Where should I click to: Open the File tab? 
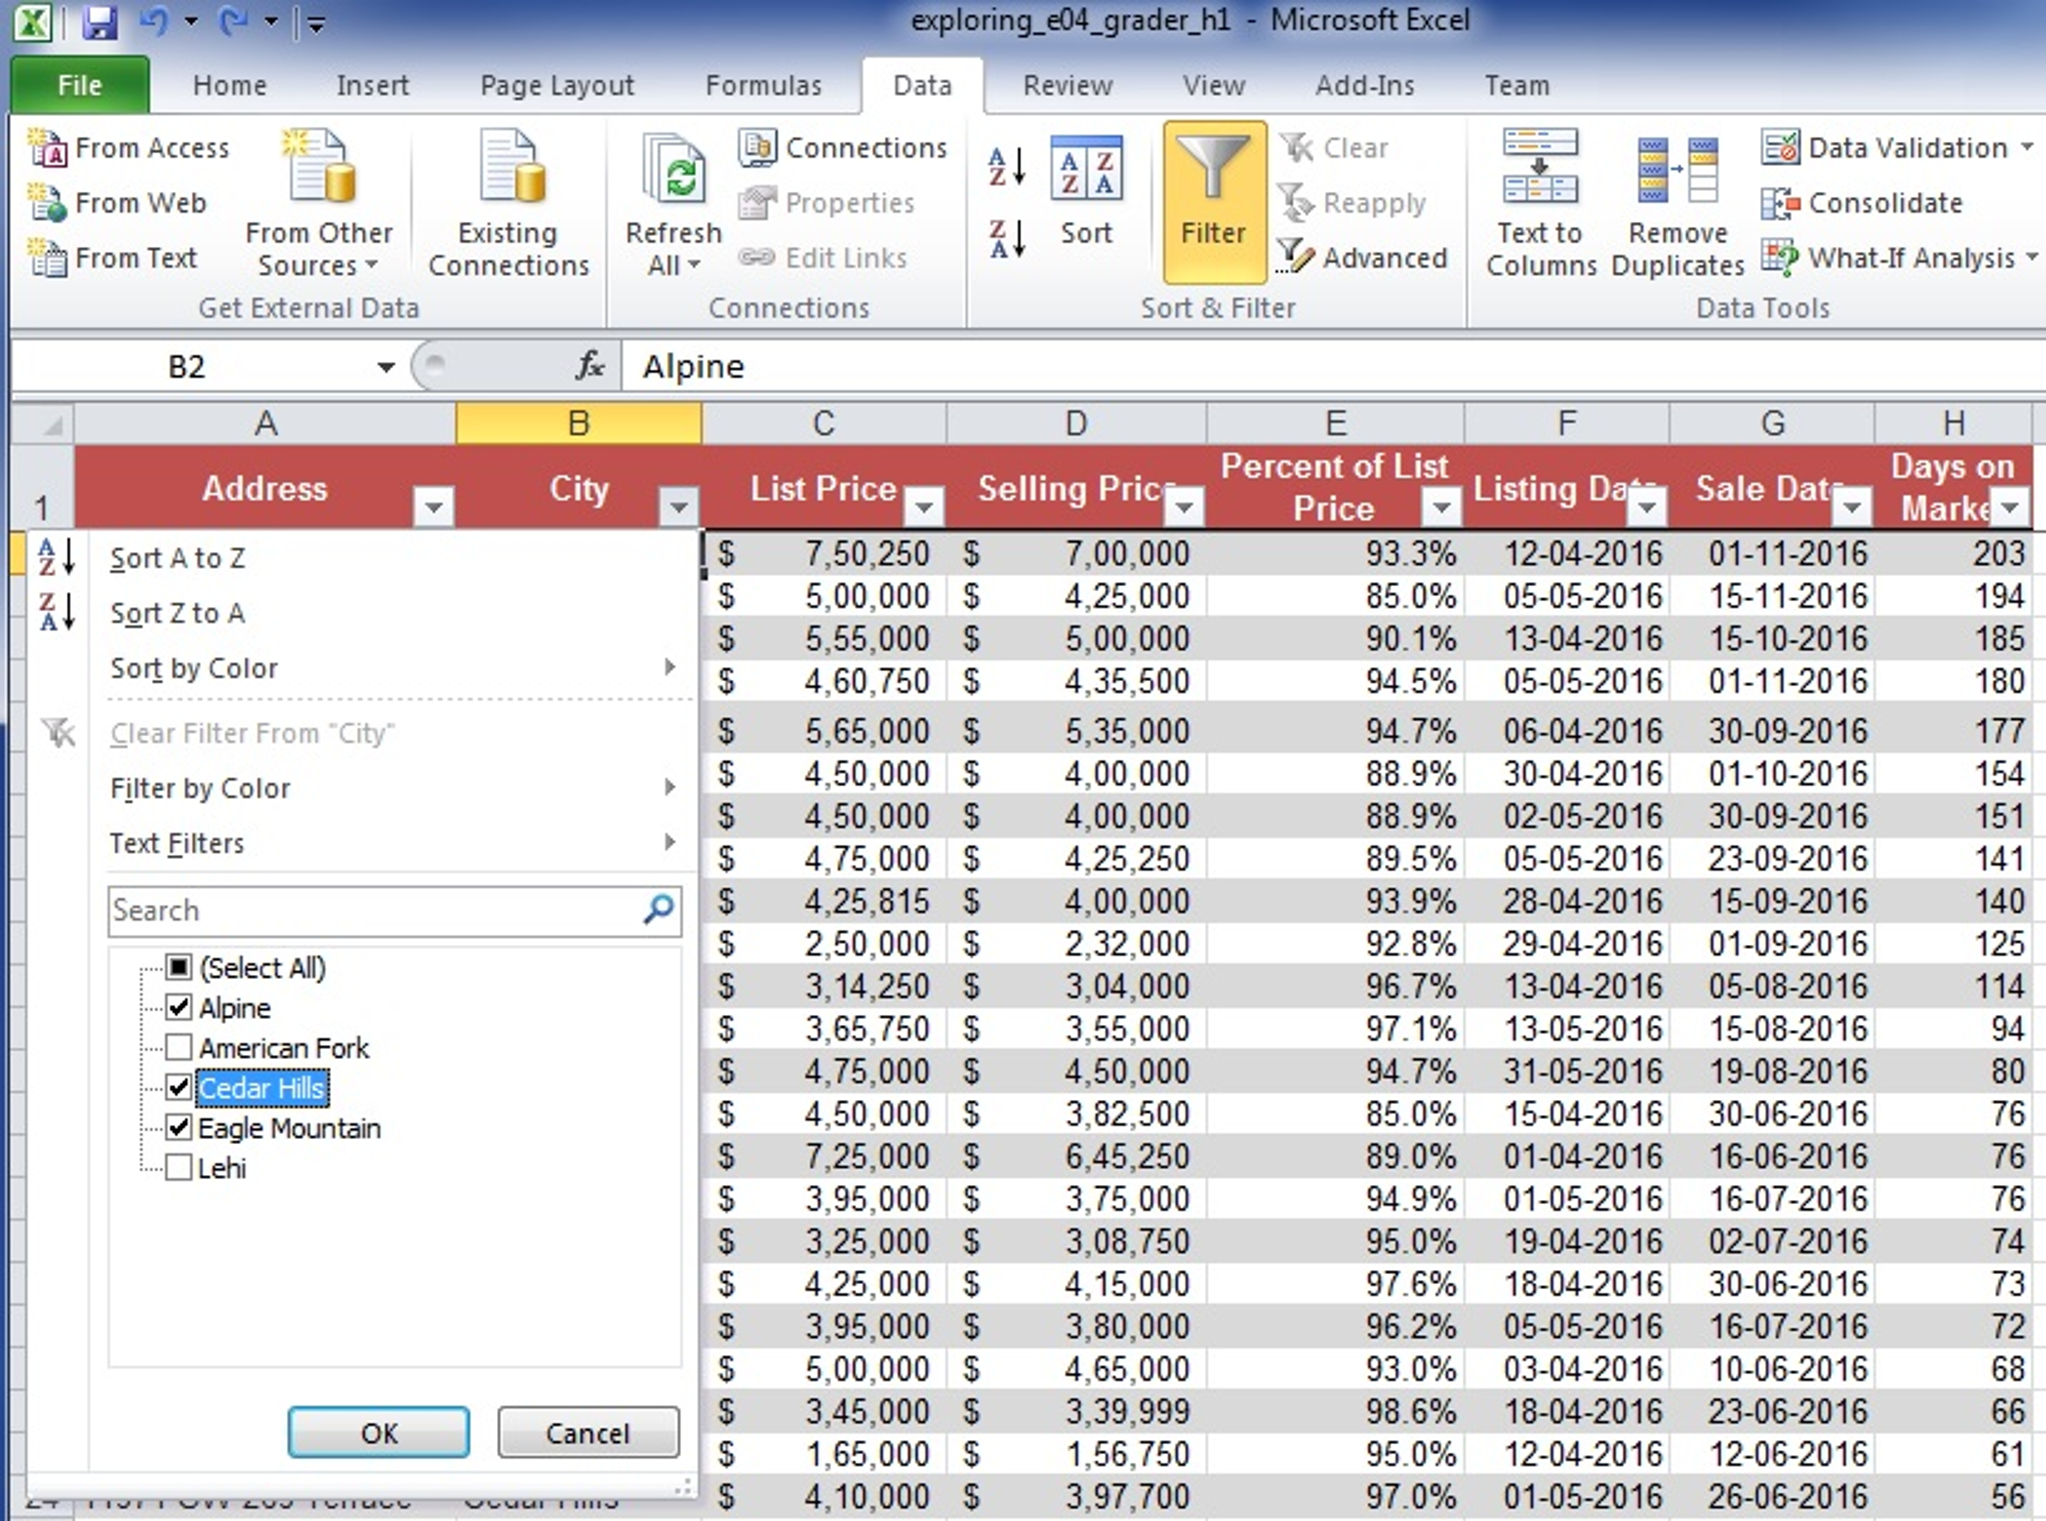point(80,86)
